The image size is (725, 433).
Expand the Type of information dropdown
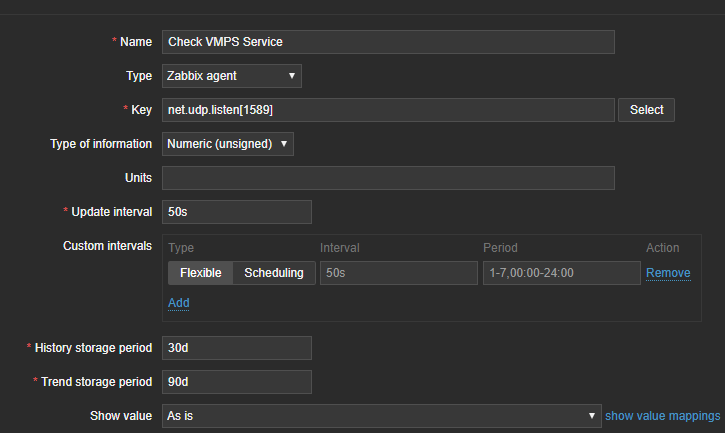[x=227, y=144]
